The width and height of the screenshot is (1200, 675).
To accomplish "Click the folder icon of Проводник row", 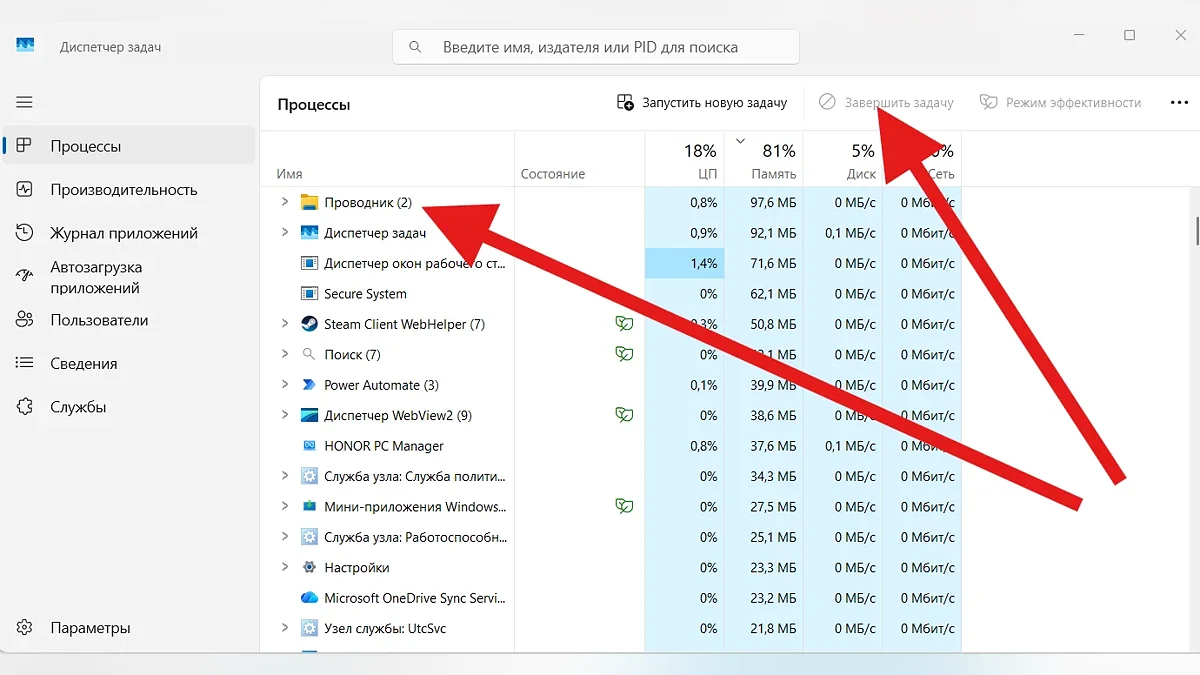I will pos(309,203).
